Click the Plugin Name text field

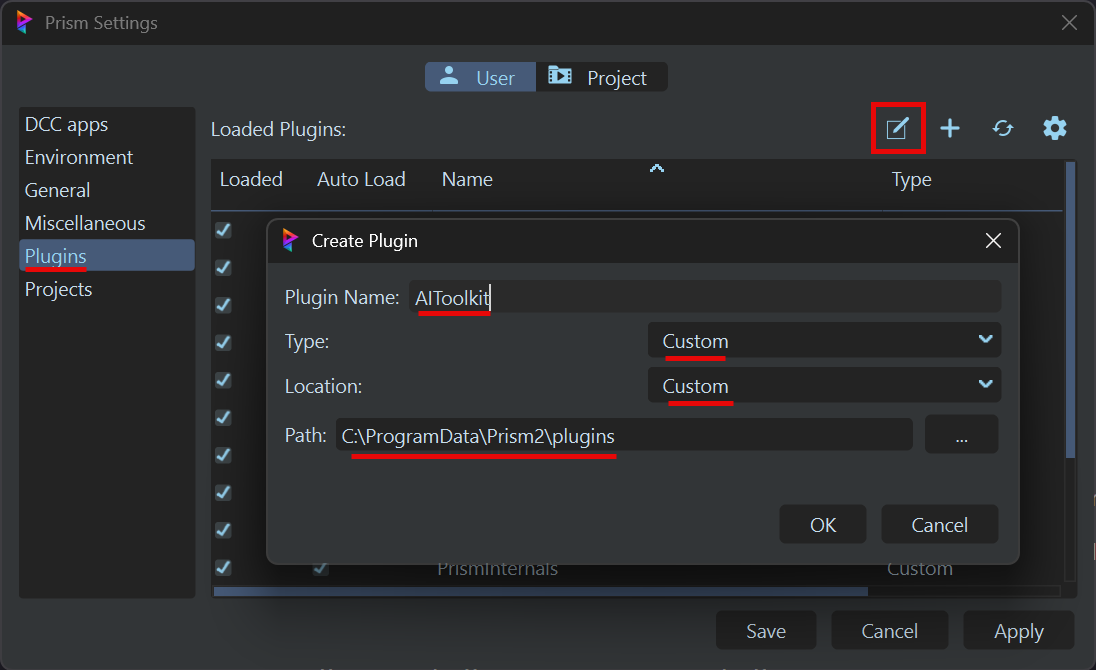click(705, 297)
